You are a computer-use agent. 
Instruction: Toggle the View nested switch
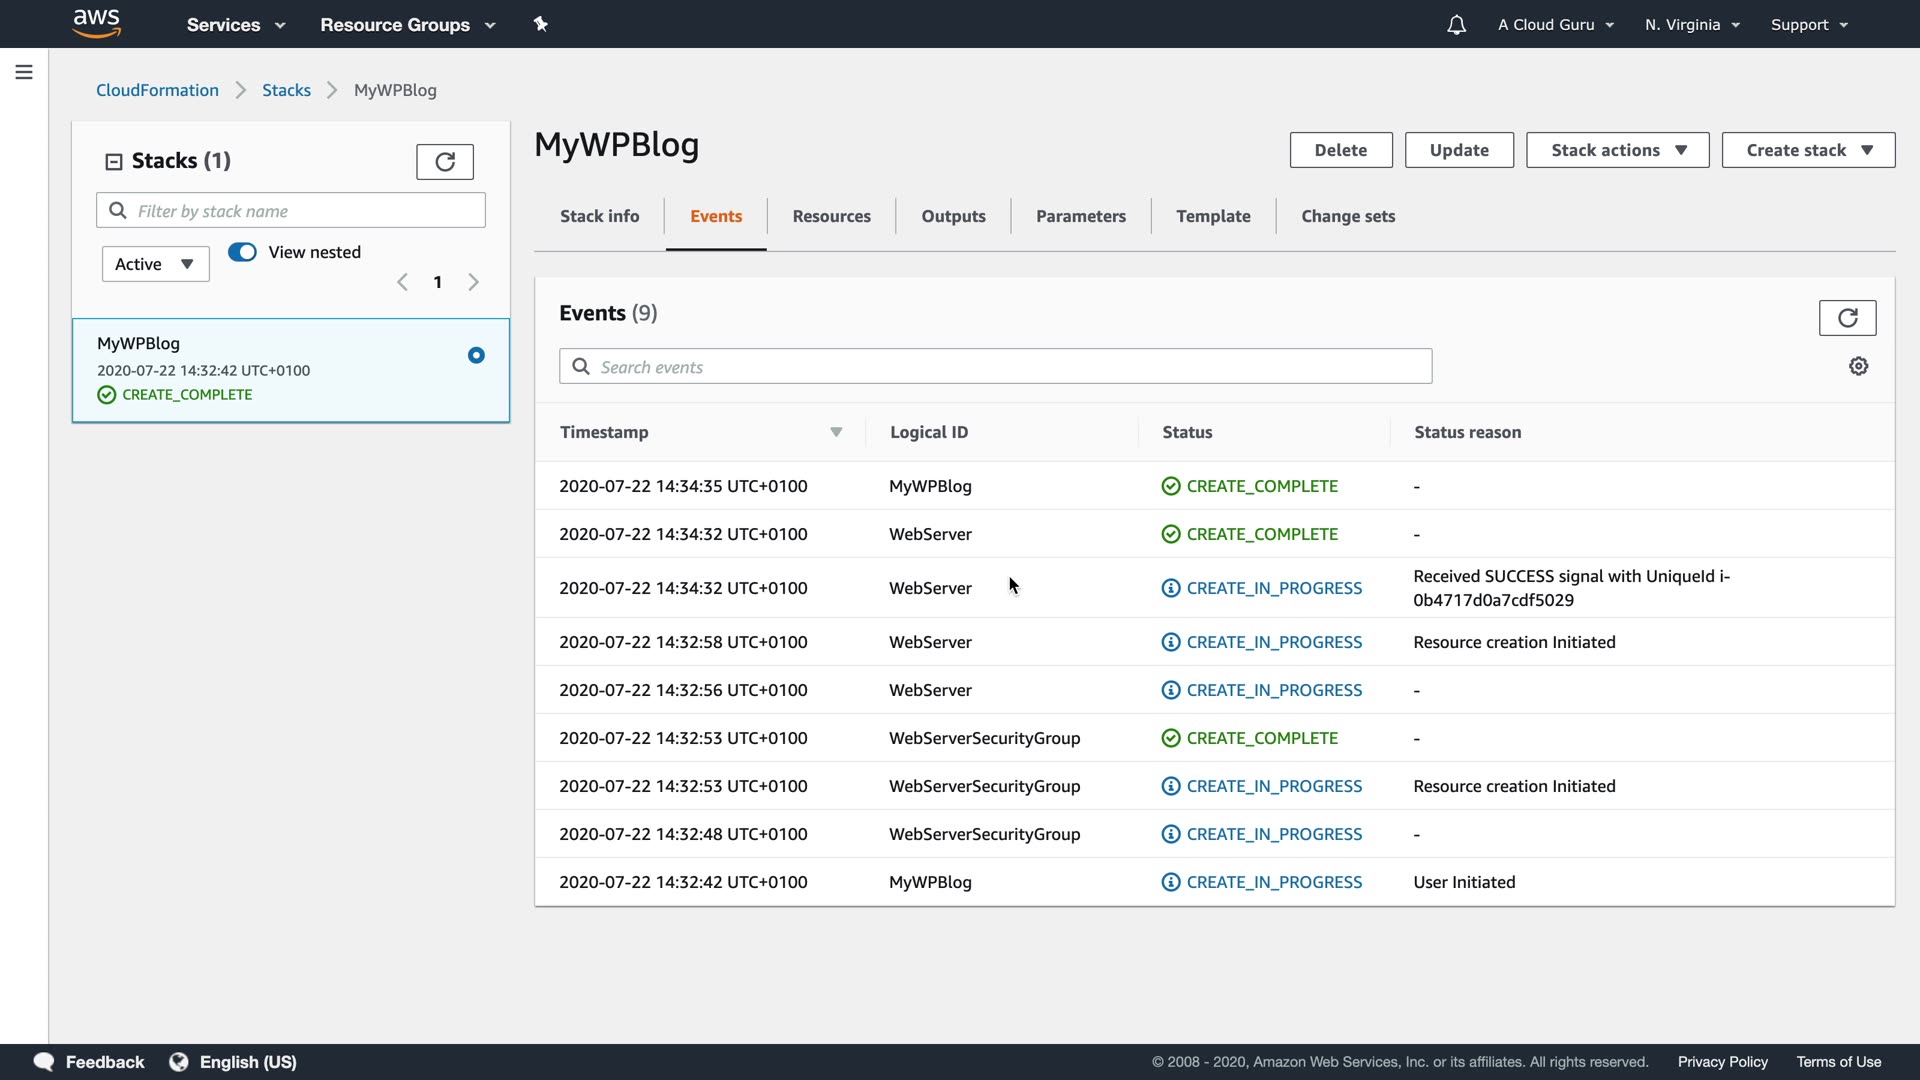pos(242,252)
